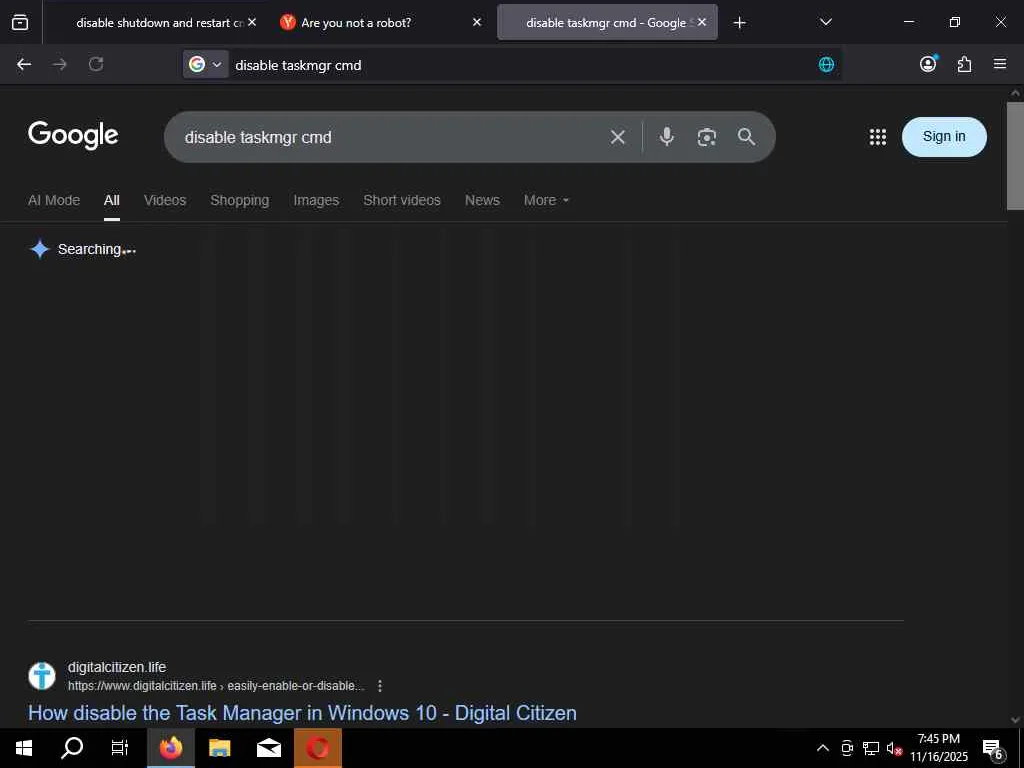Screen dimensions: 1024x768
Task: Open the Windows Start menu
Action: click(x=24, y=748)
